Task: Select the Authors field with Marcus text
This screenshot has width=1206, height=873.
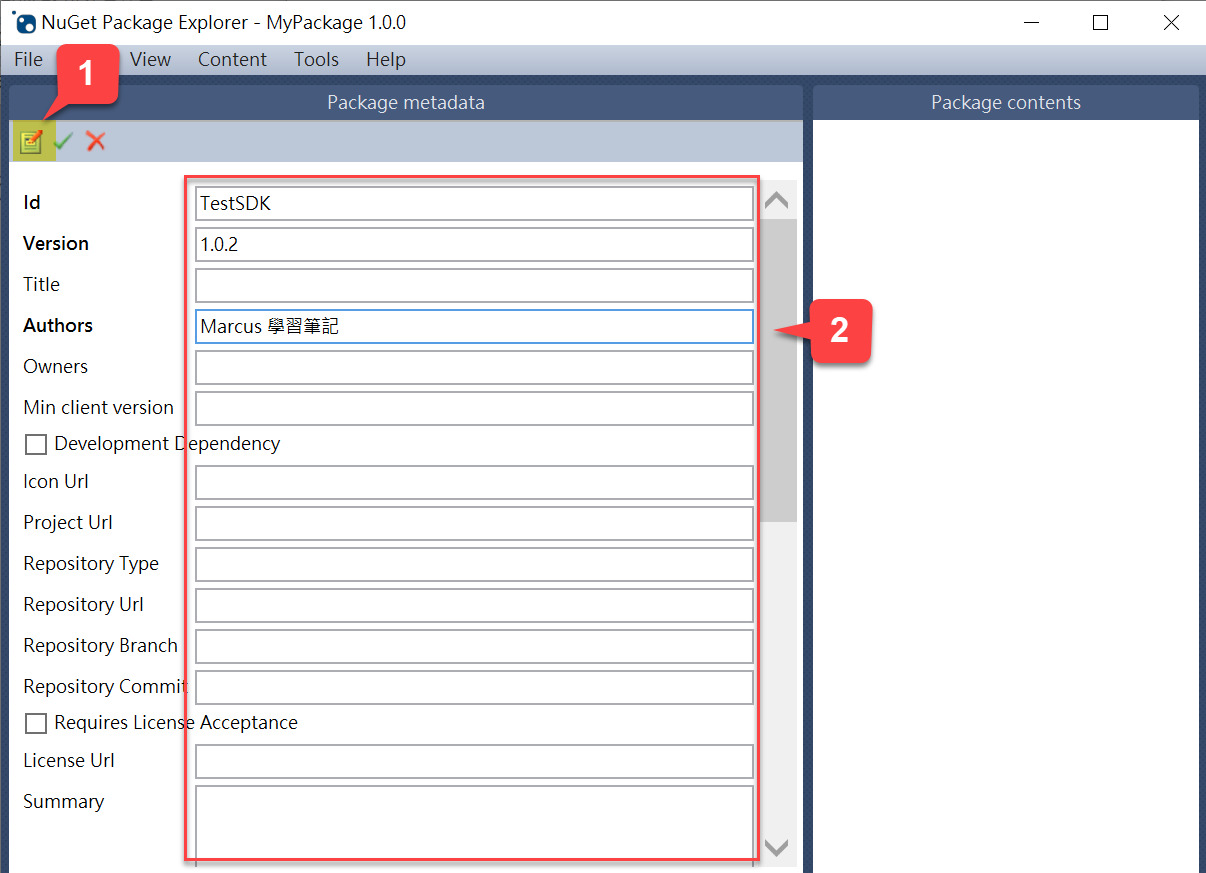Action: pyautogui.click(x=473, y=326)
